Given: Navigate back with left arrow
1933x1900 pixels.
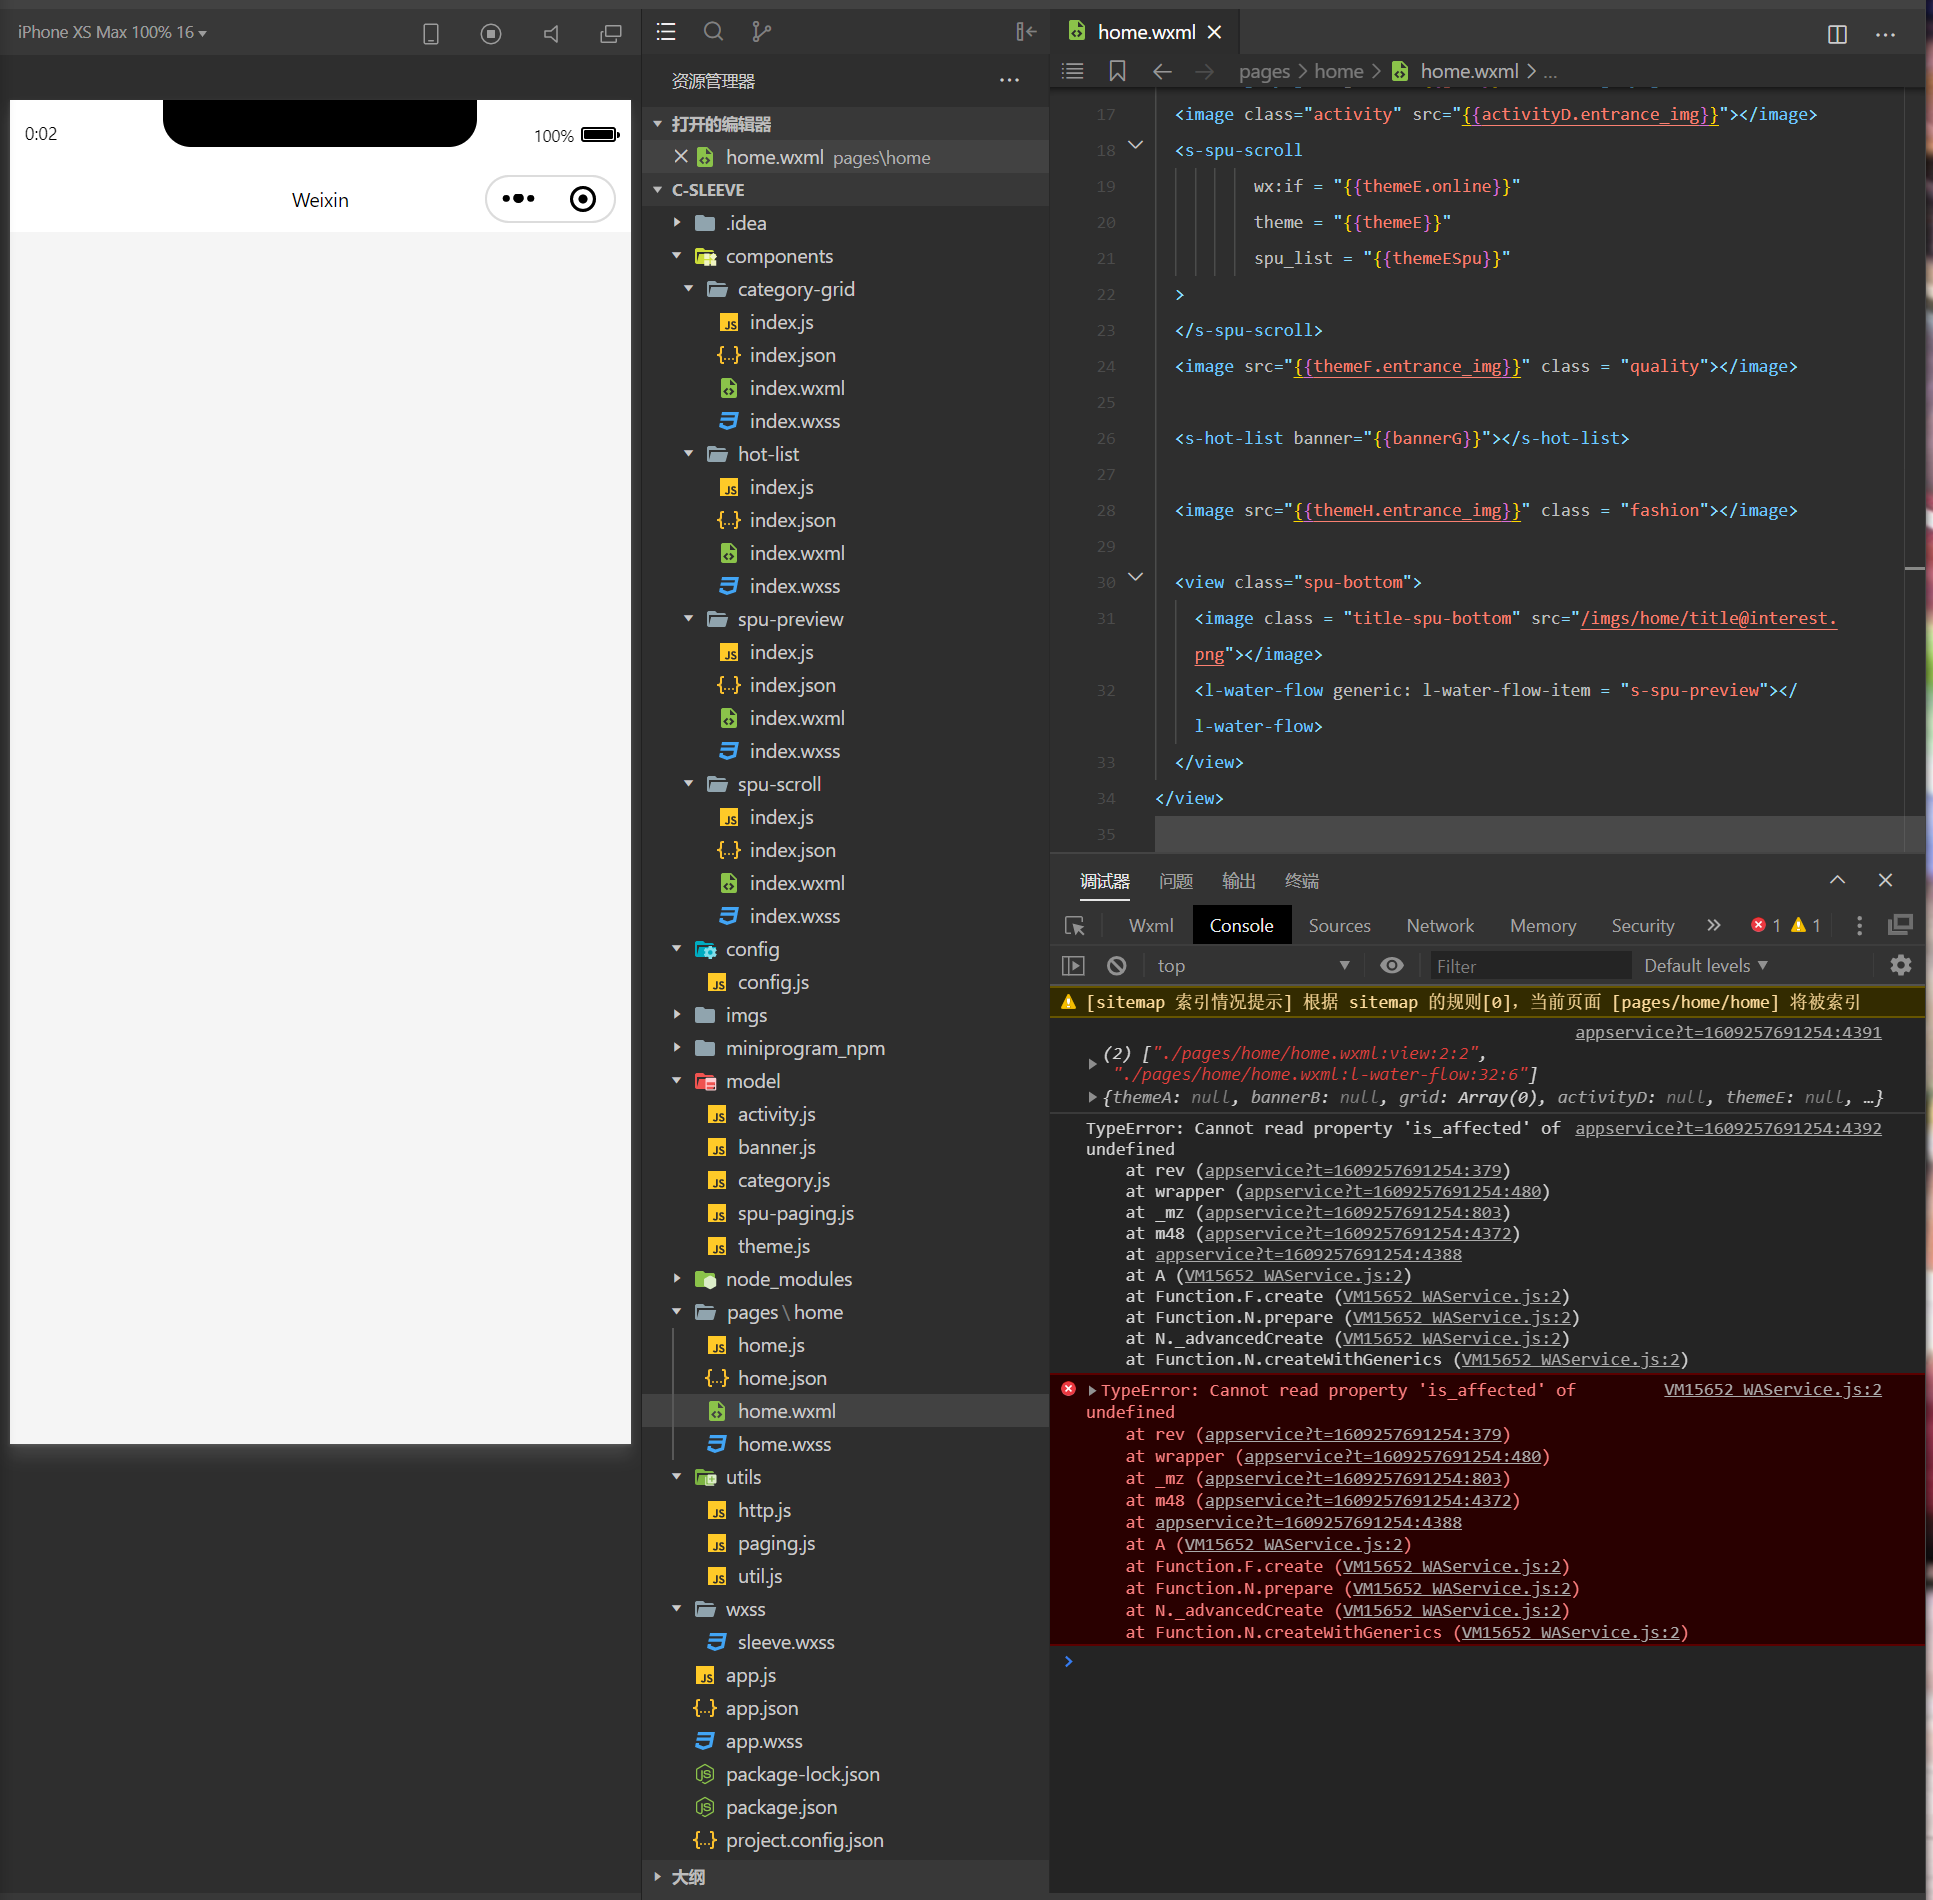Looking at the screenshot, I should pos(1161,71).
